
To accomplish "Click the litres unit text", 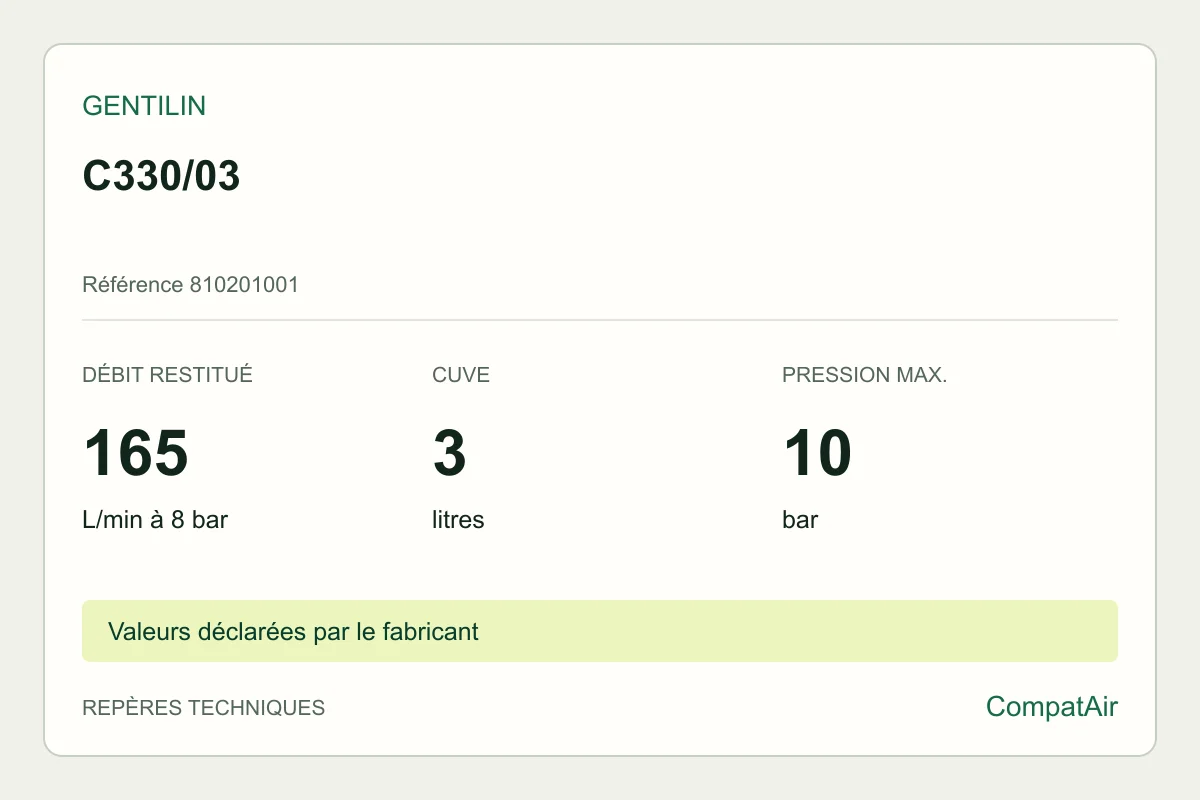I will point(458,520).
